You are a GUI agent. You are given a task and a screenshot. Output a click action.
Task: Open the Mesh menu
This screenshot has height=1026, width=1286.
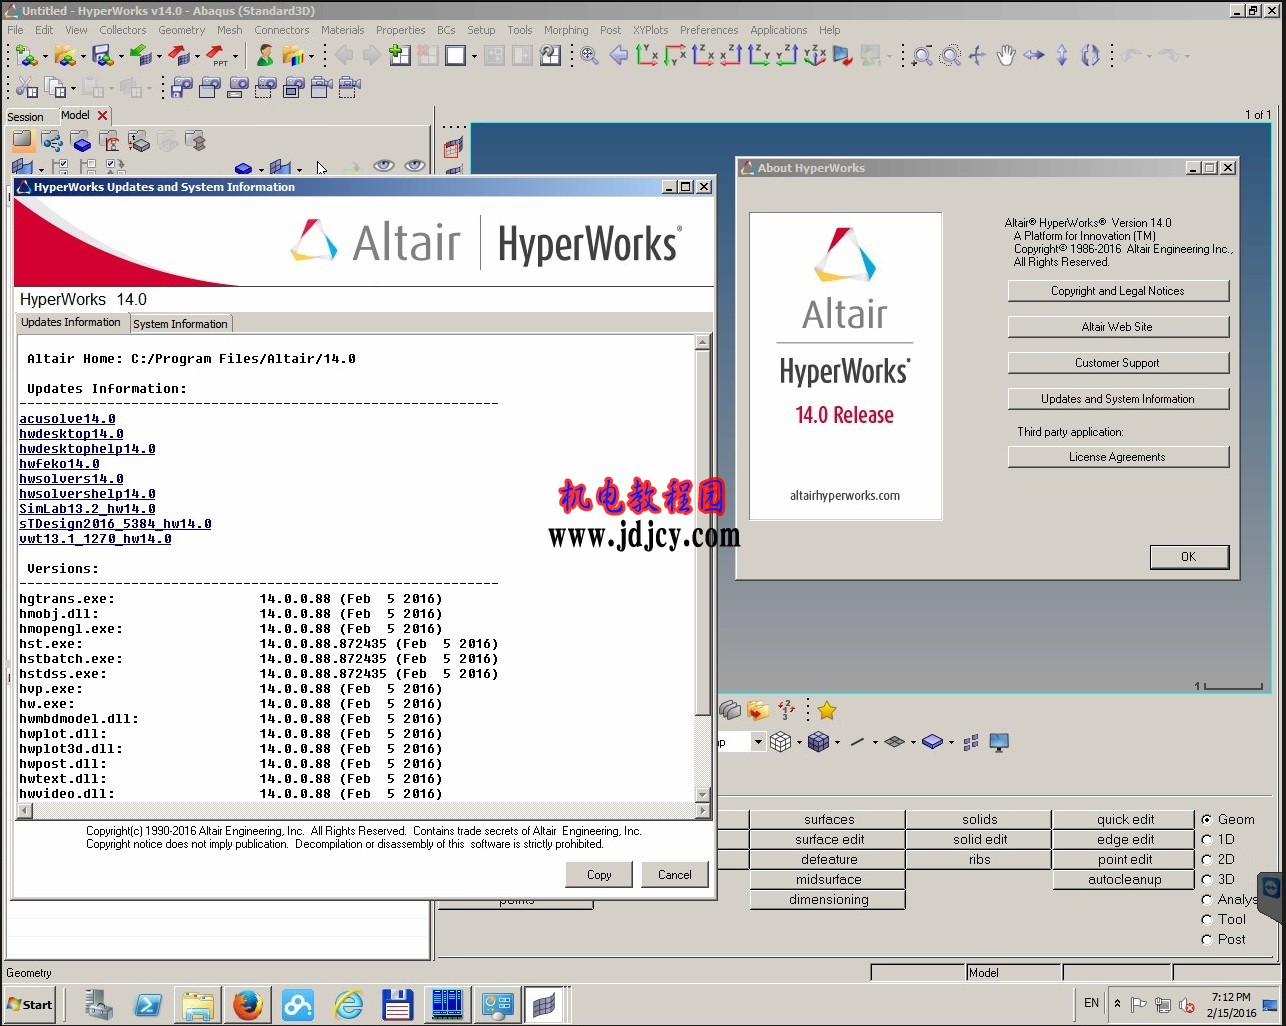[230, 30]
